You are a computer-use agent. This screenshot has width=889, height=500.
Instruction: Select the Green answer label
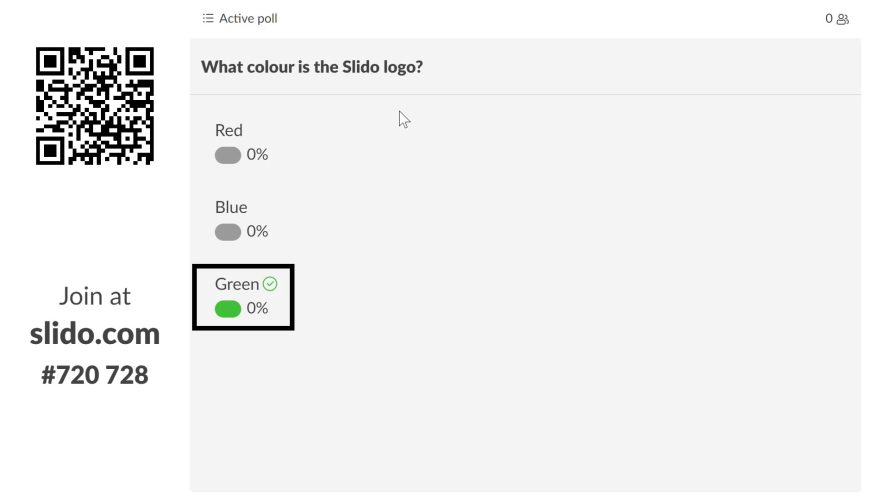(237, 284)
